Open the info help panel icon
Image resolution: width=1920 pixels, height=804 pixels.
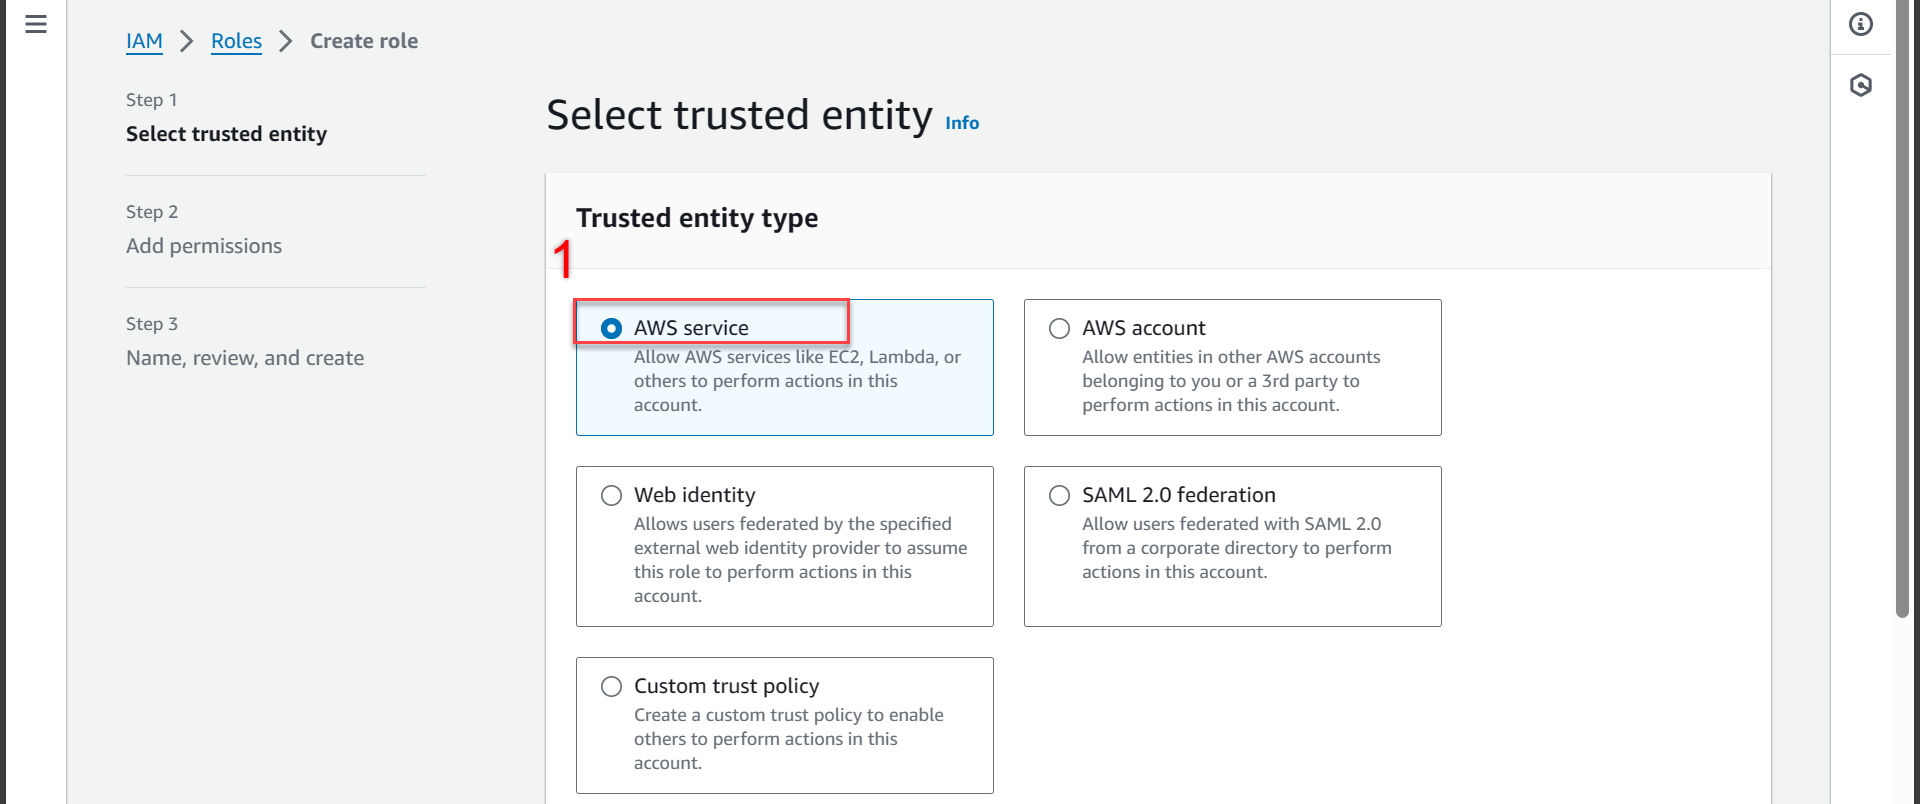tap(1860, 24)
